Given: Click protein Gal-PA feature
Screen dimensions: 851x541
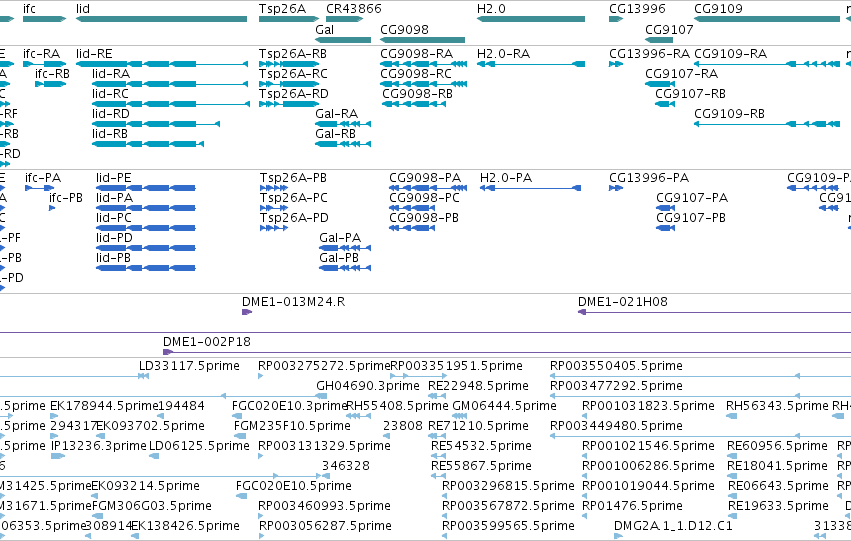Looking at the screenshot, I should point(345,249).
